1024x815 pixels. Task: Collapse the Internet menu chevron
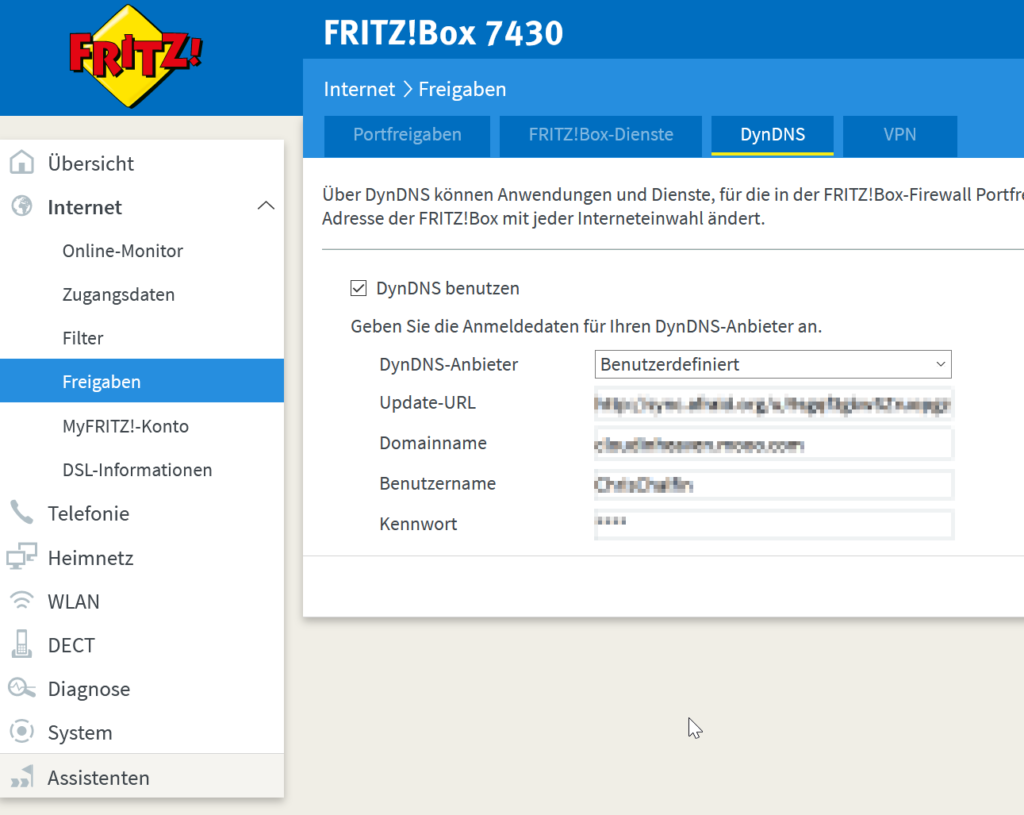[265, 206]
